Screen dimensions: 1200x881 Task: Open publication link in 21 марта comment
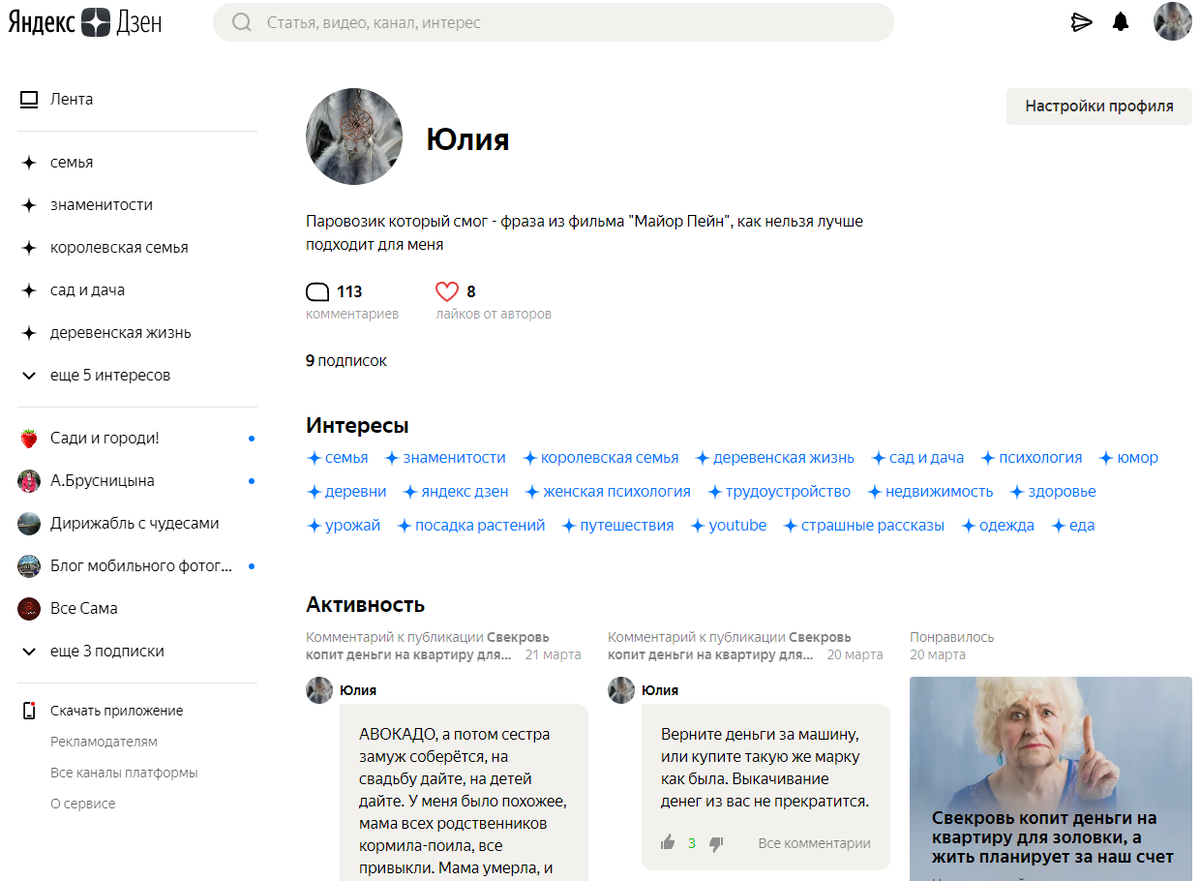pos(427,646)
